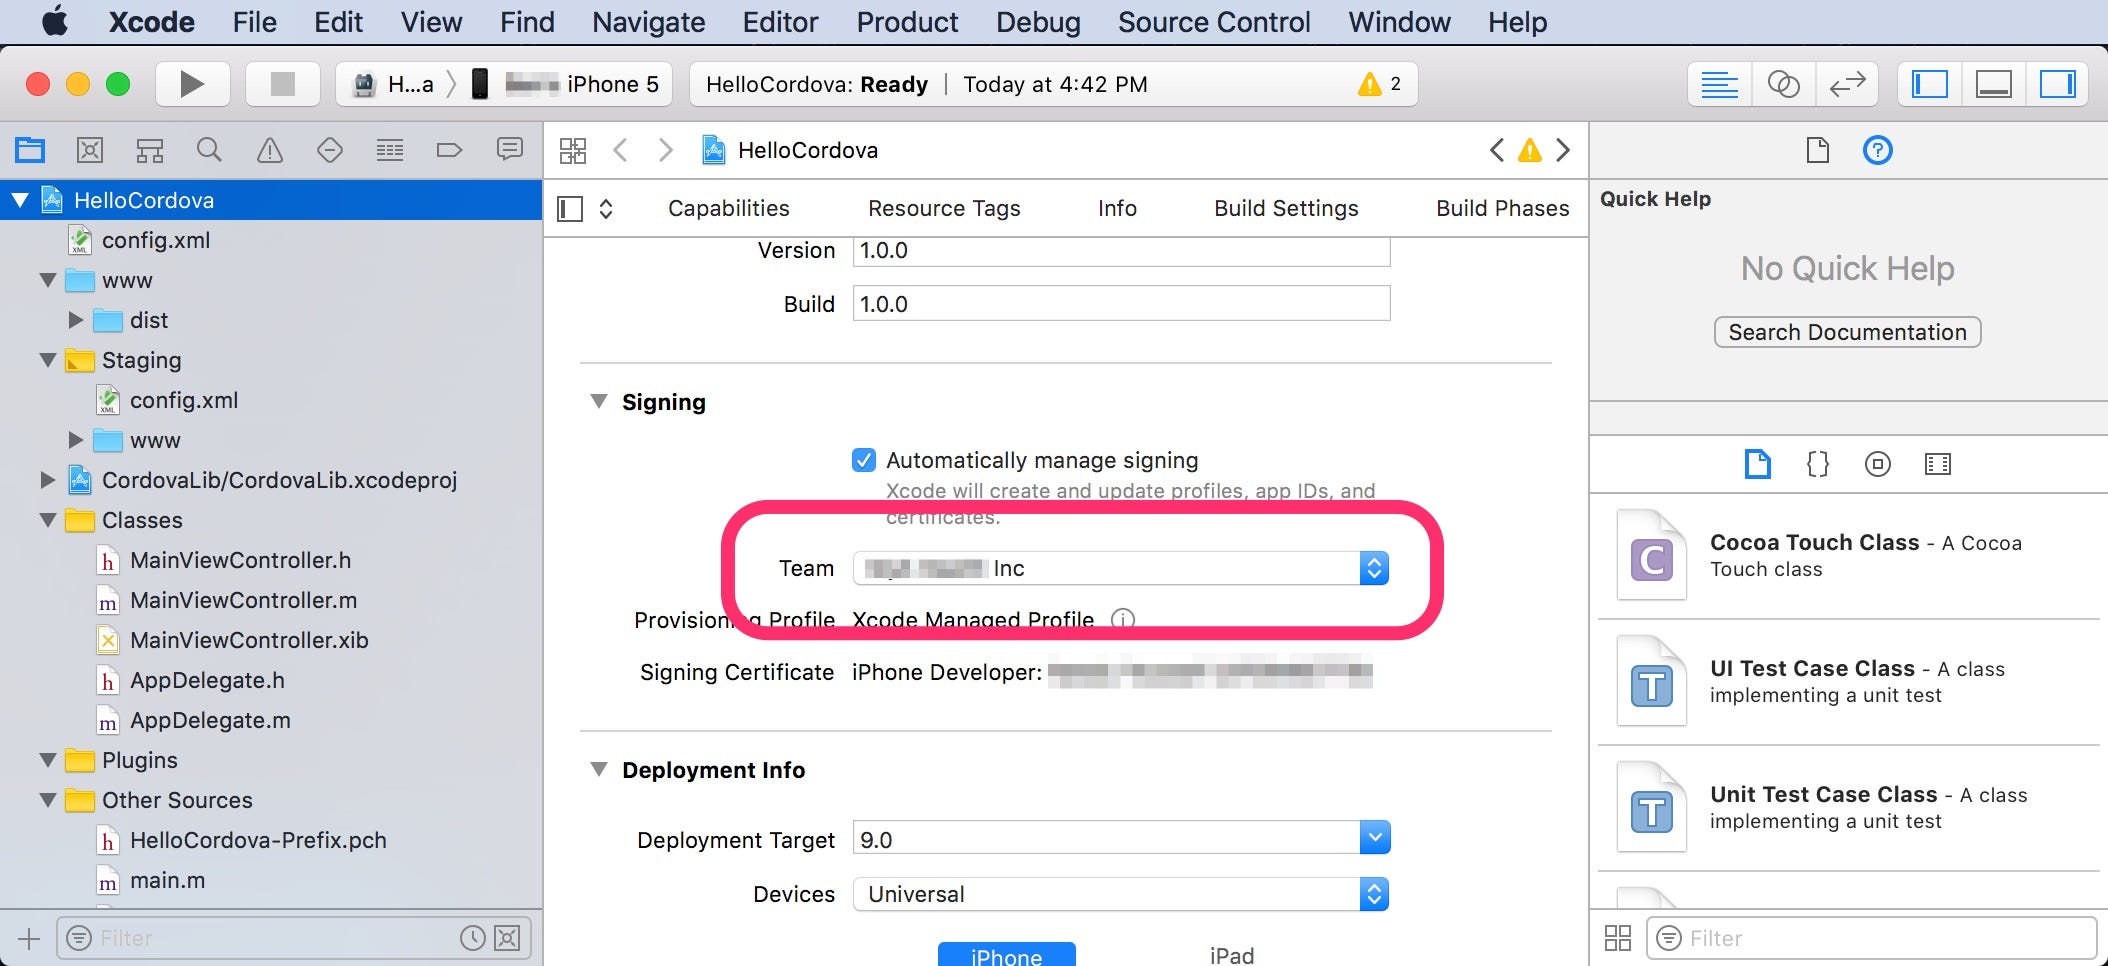Open the Source Control menu
The image size is (2108, 966).
(1213, 22)
